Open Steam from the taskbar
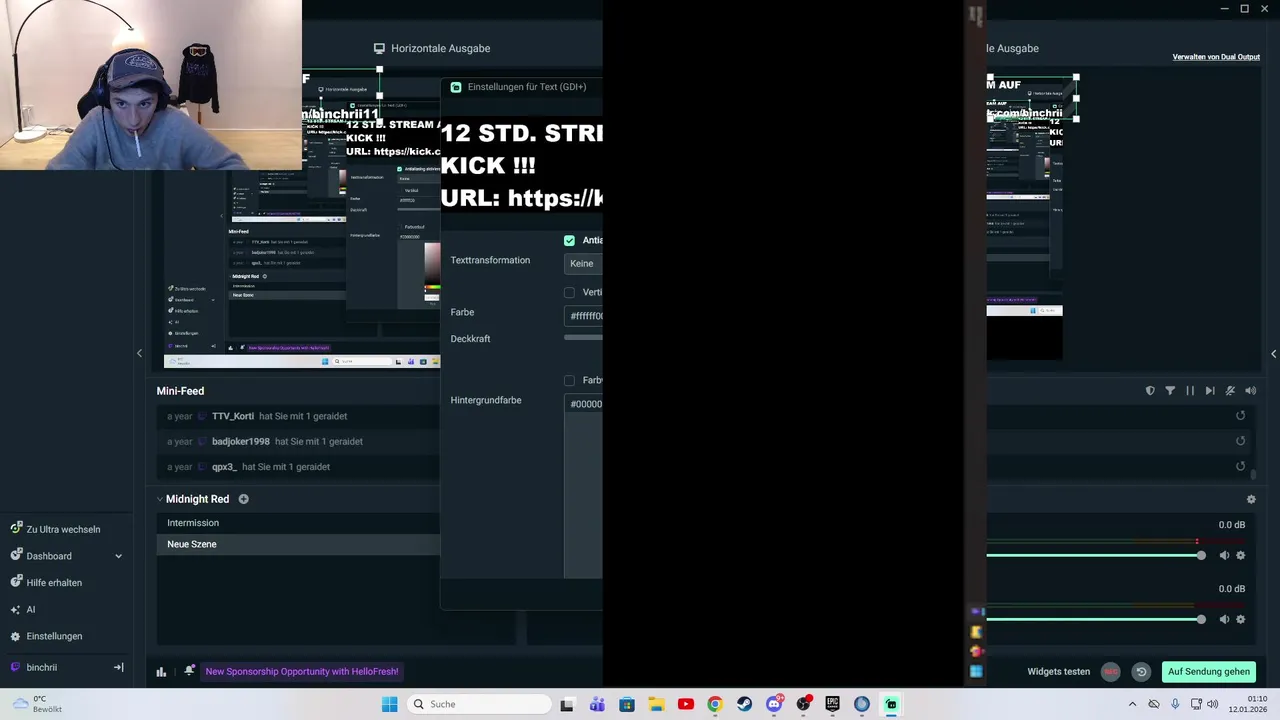This screenshot has height=720, width=1280. pyautogui.click(x=744, y=704)
